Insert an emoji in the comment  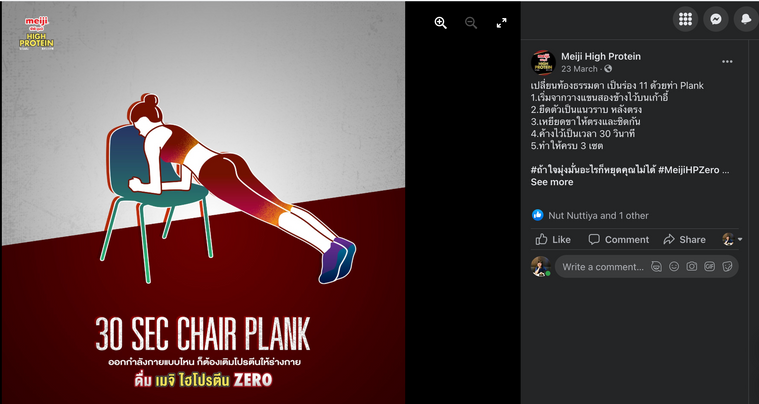[x=674, y=267]
